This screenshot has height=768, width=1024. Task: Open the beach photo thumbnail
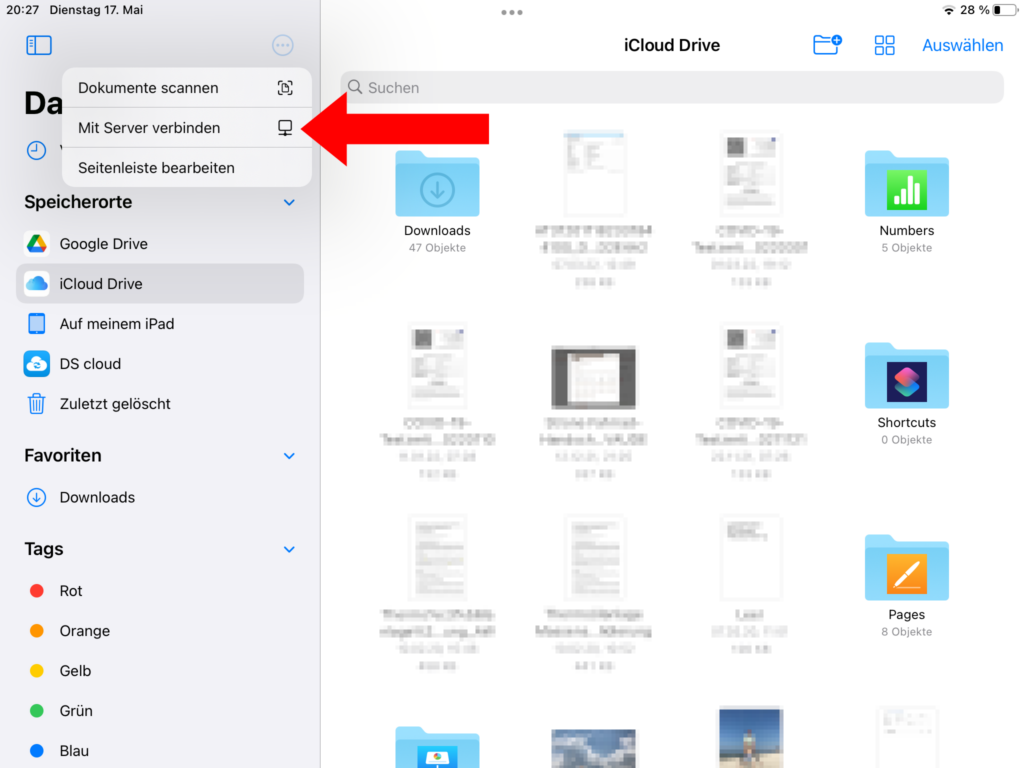[750, 738]
